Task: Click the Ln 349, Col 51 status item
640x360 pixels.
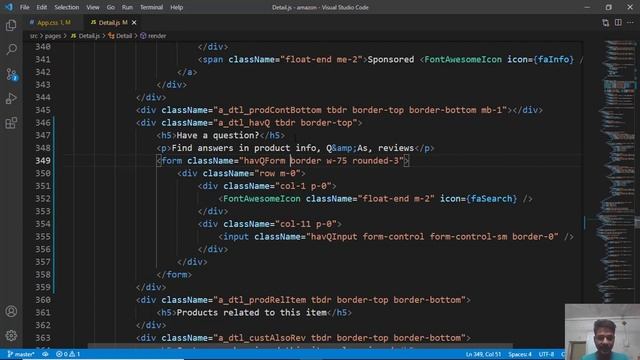Action: tap(483, 354)
